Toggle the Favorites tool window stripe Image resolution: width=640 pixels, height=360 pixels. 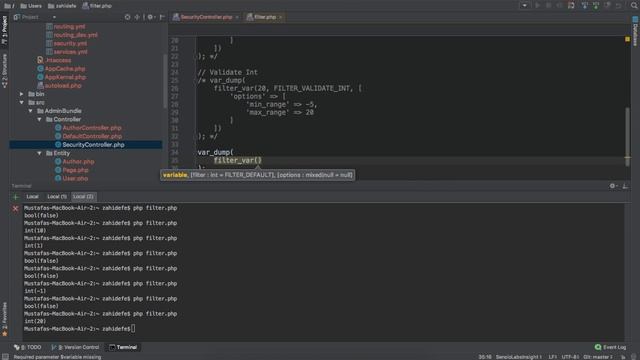[4, 319]
